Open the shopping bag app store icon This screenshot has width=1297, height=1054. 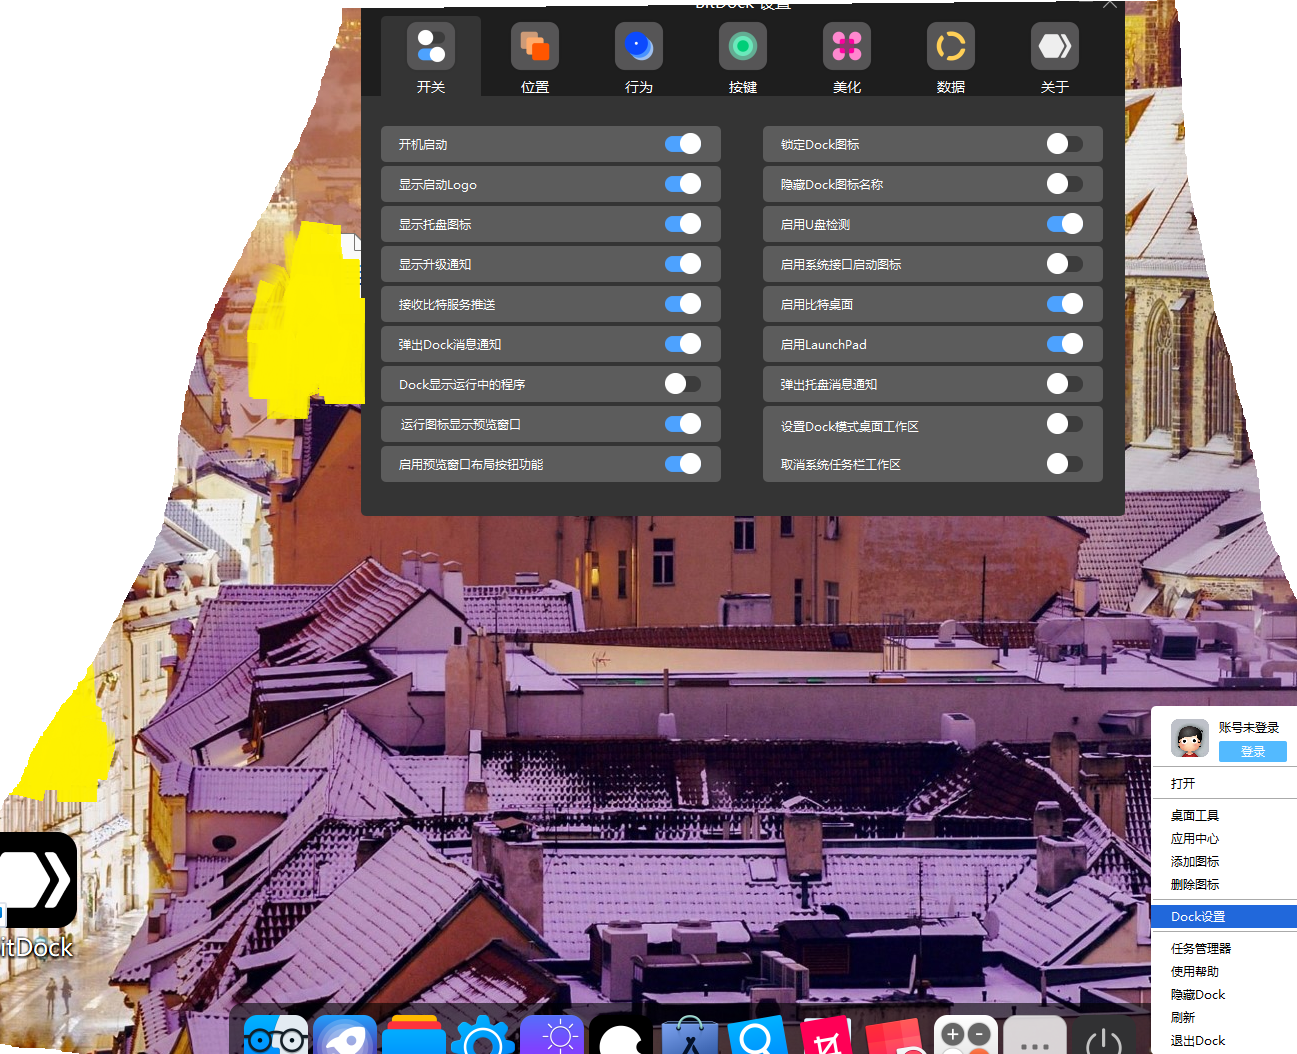click(x=690, y=1036)
